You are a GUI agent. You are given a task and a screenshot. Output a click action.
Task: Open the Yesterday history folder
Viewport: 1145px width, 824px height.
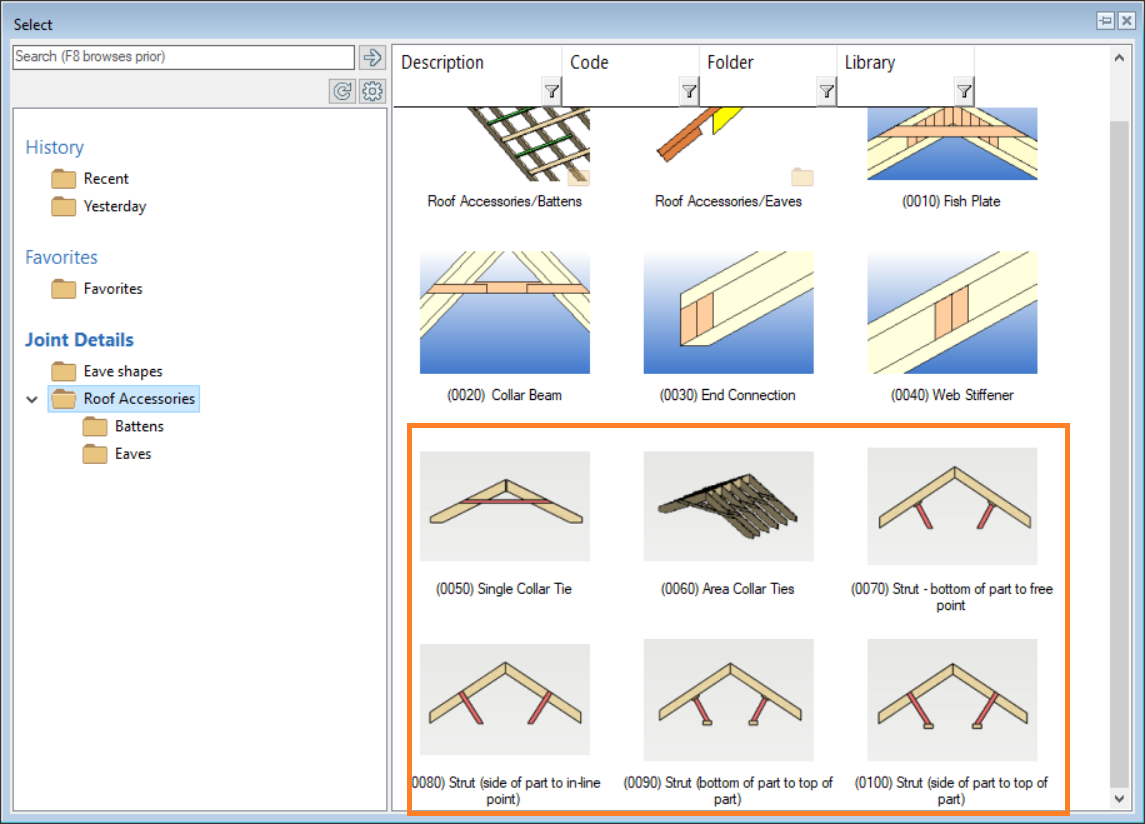(x=115, y=206)
